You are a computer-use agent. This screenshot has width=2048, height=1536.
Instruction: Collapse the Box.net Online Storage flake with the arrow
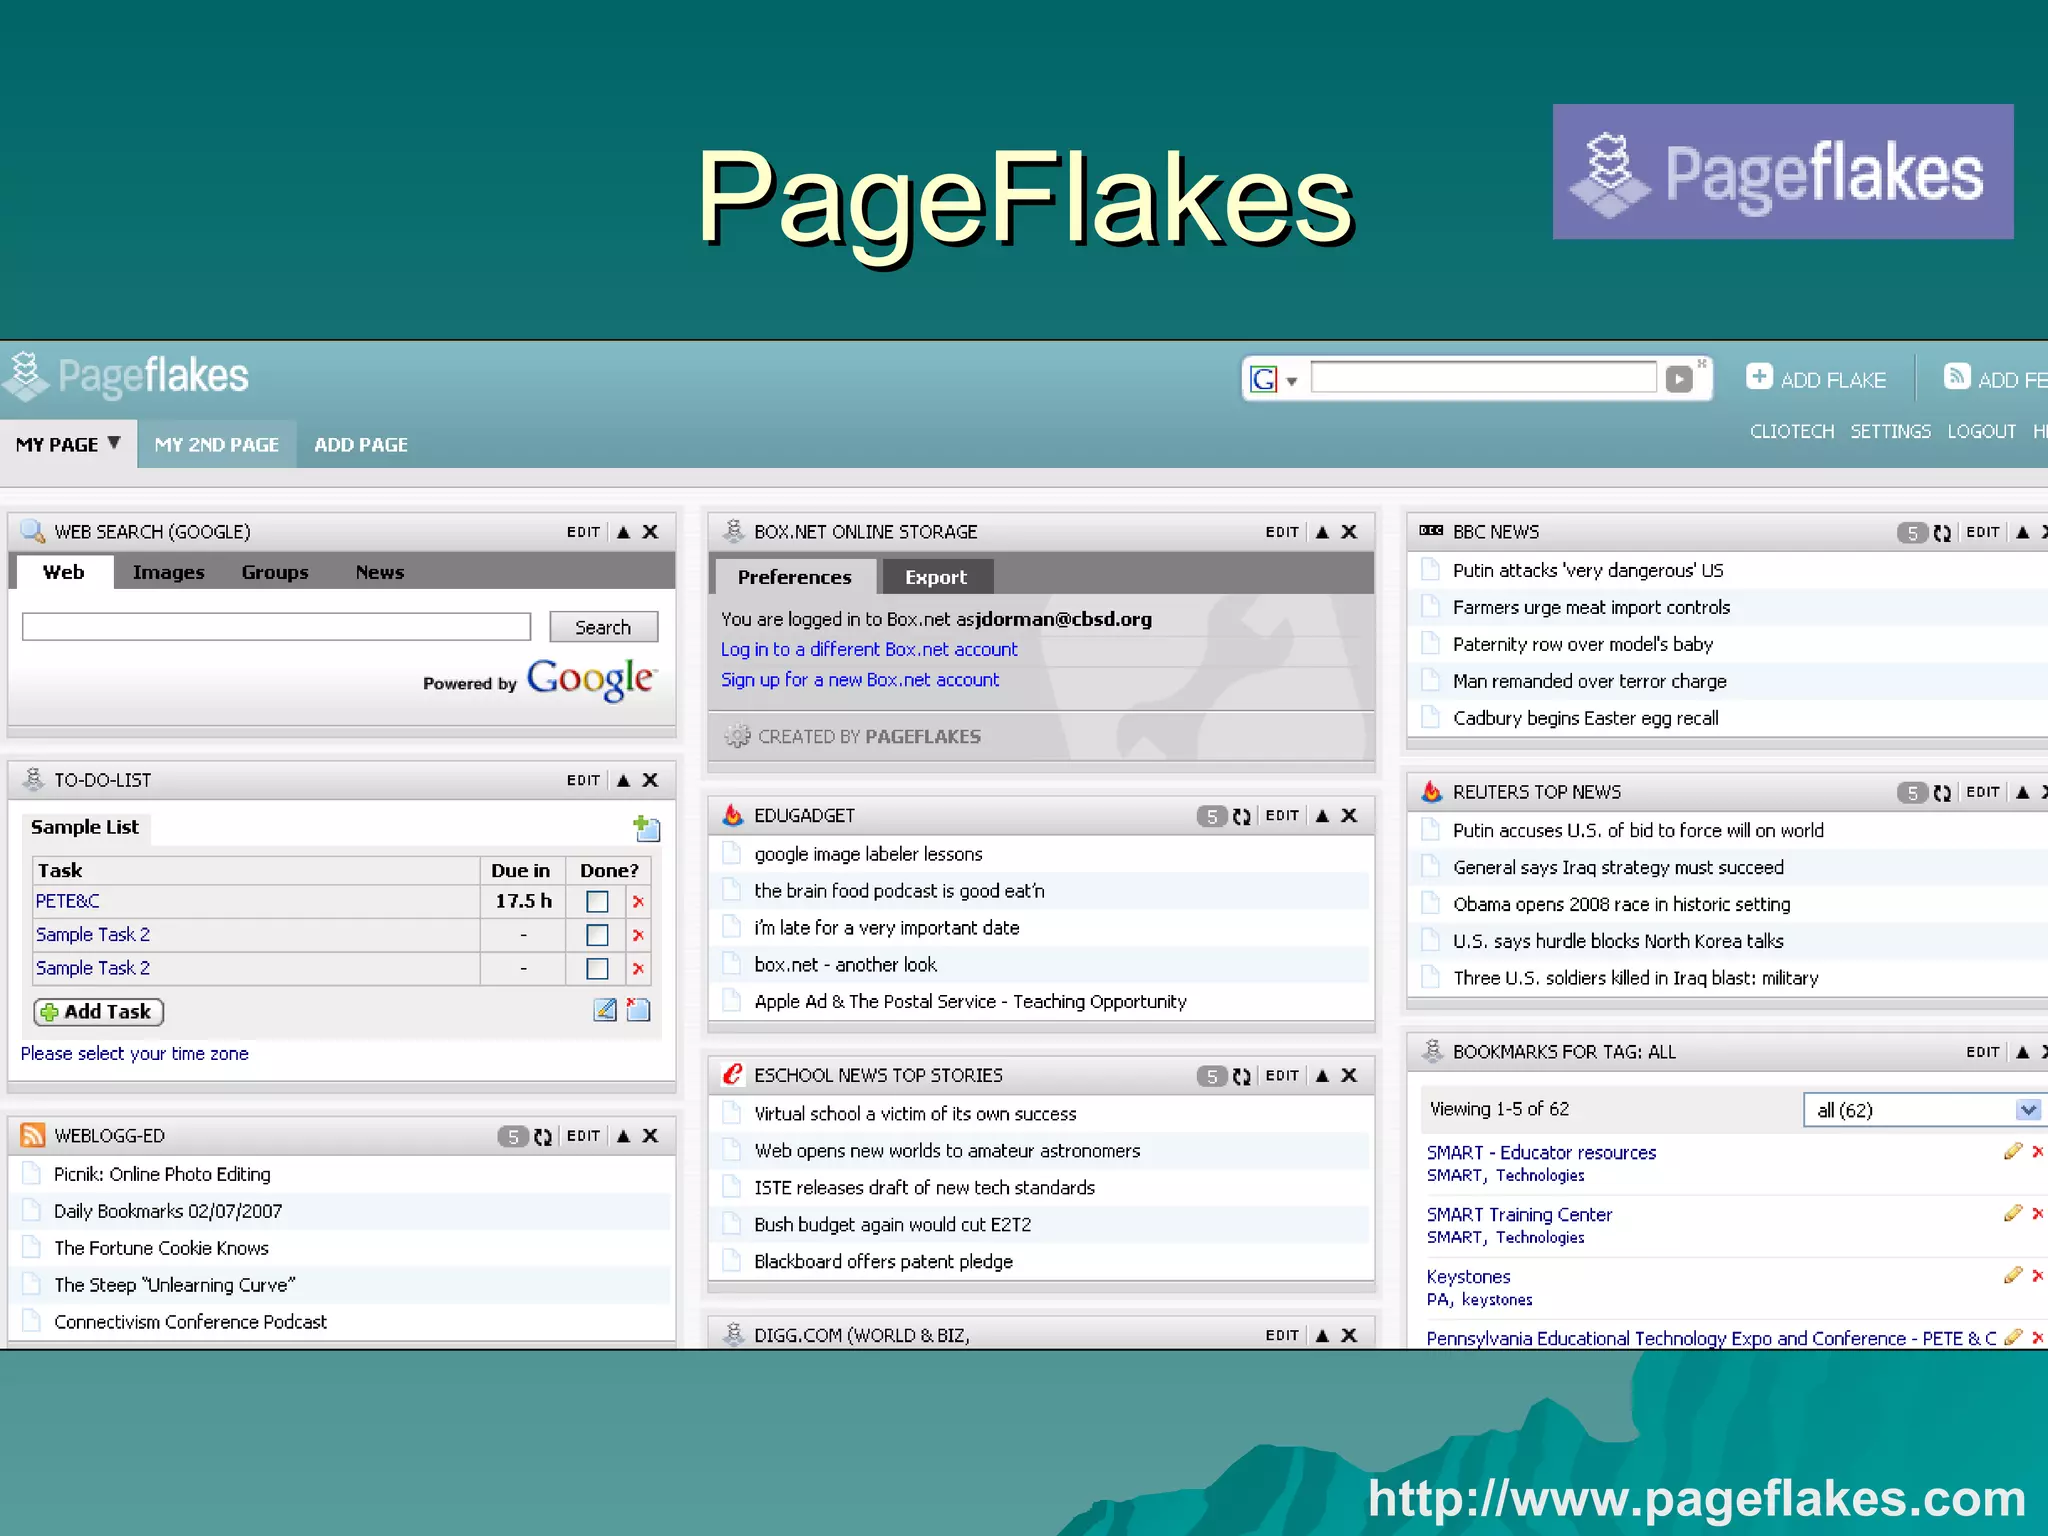(x=1322, y=532)
